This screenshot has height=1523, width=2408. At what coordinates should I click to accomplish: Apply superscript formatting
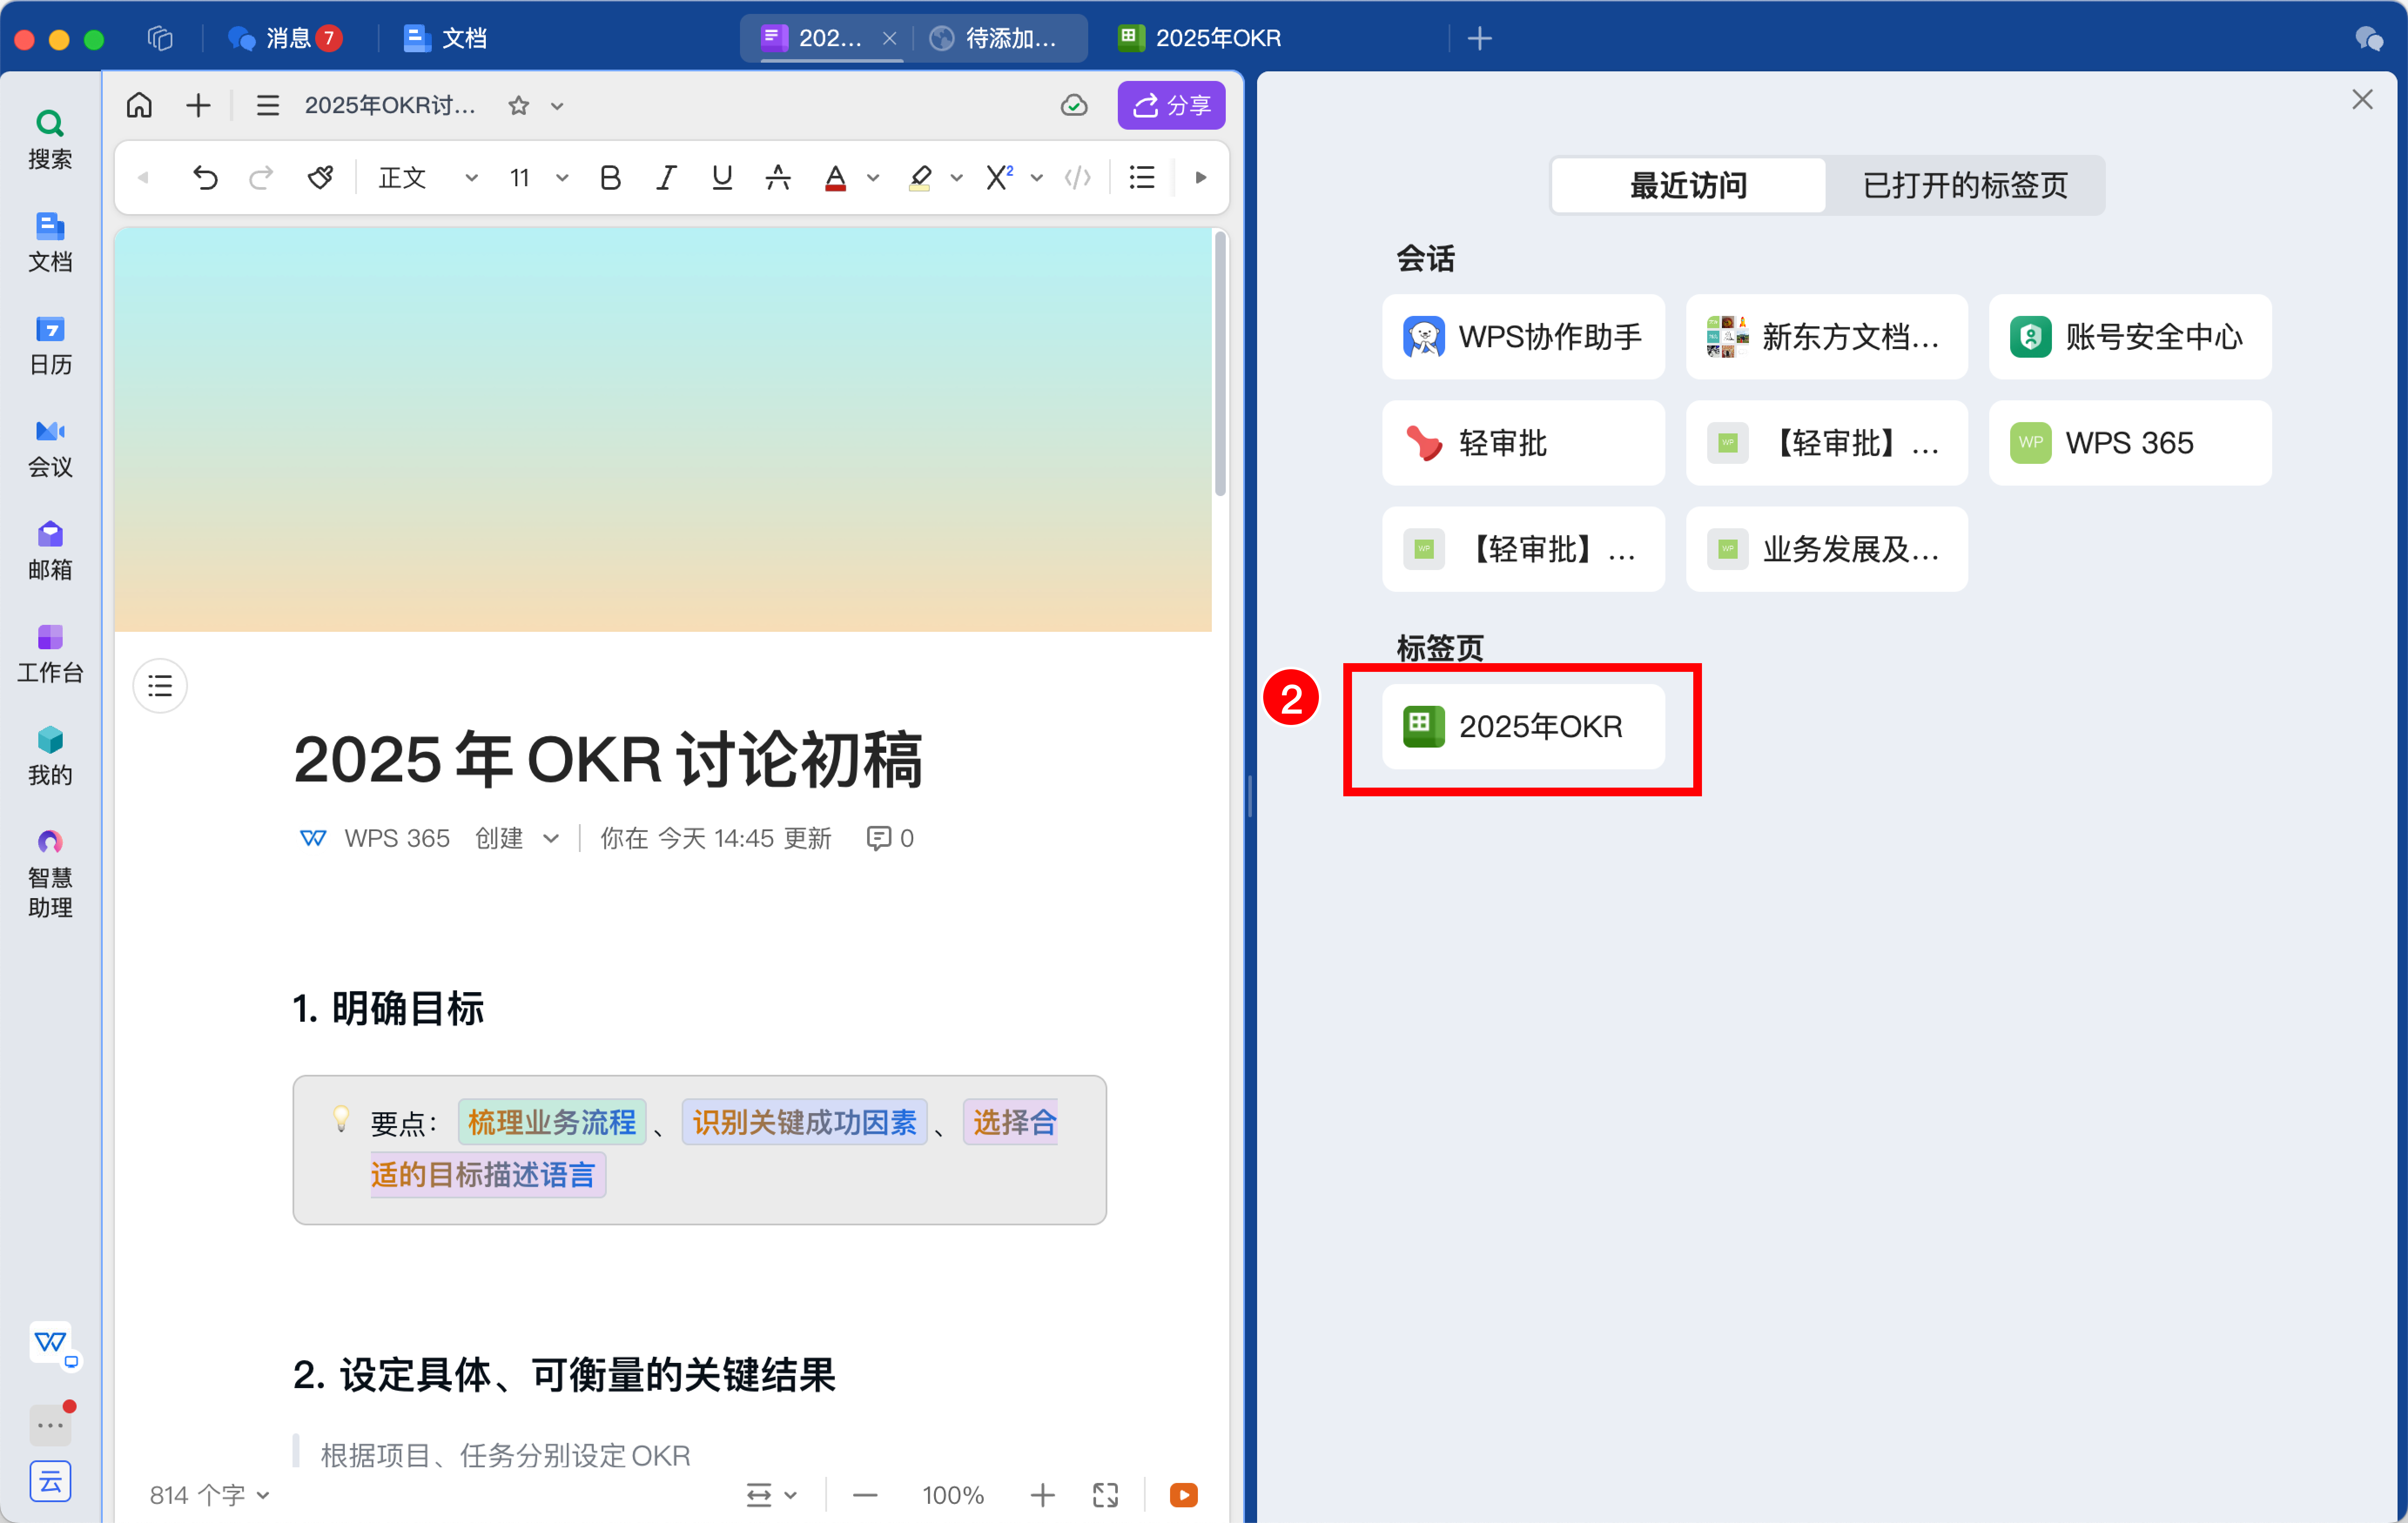tap(1000, 178)
